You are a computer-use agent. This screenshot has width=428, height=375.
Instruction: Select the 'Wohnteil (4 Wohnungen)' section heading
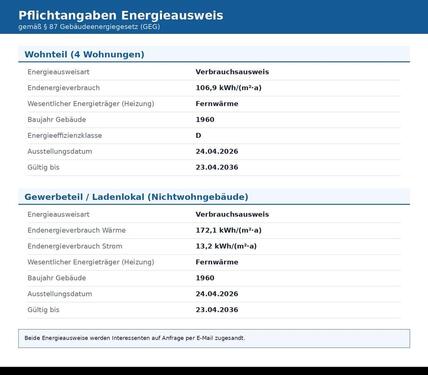(x=84, y=54)
